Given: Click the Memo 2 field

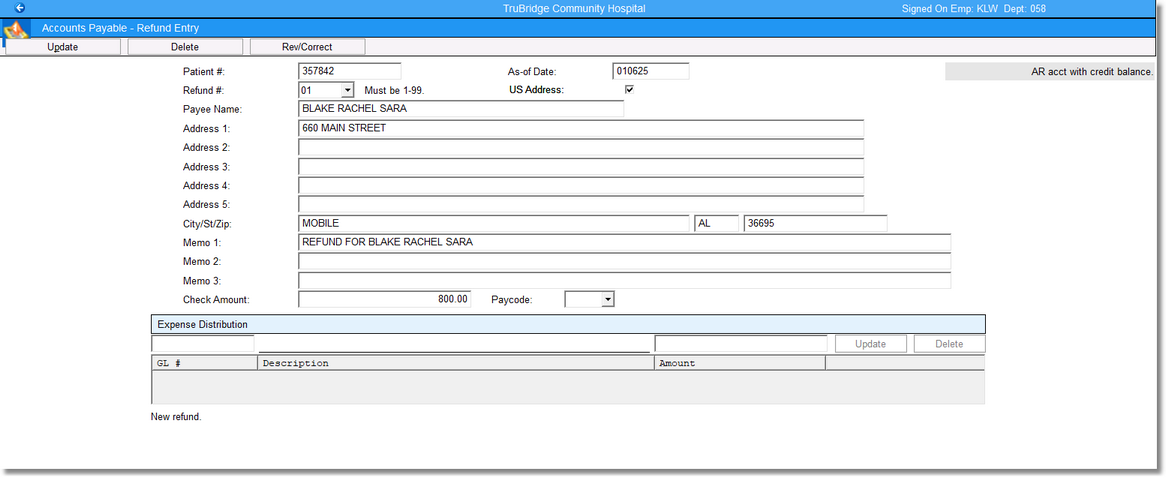Looking at the screenshot, I should coord(625,262).
